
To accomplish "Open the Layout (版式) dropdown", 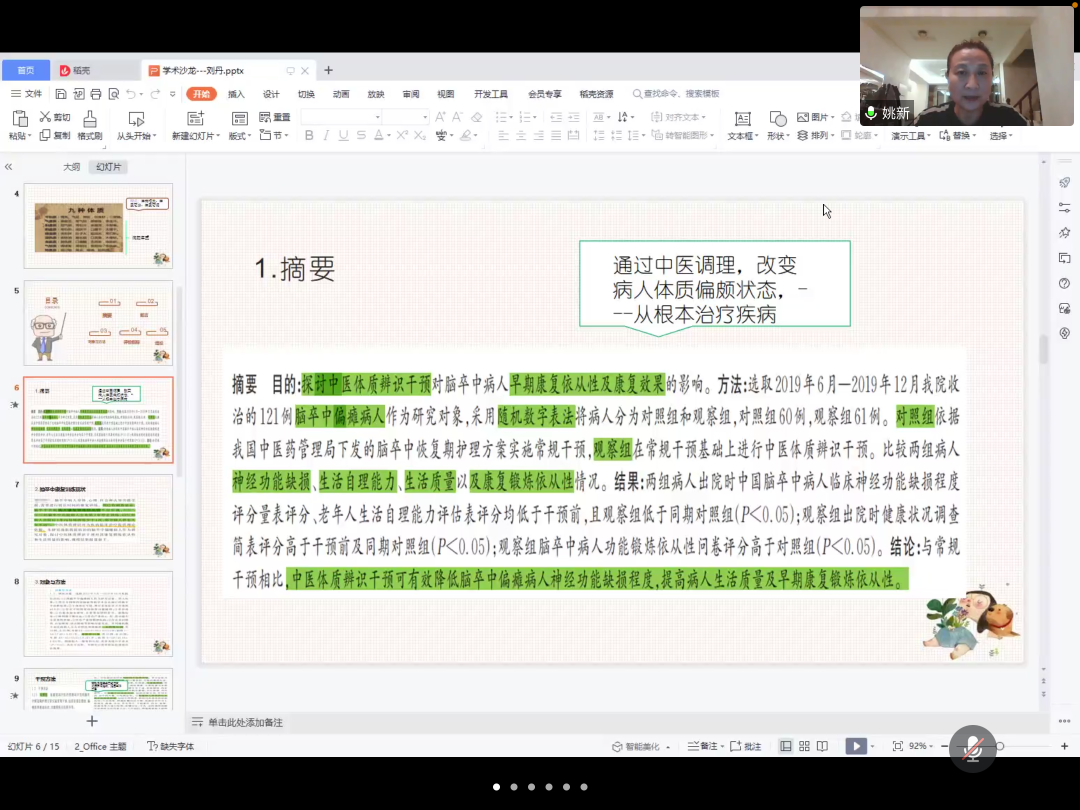I will click(241, 136).
